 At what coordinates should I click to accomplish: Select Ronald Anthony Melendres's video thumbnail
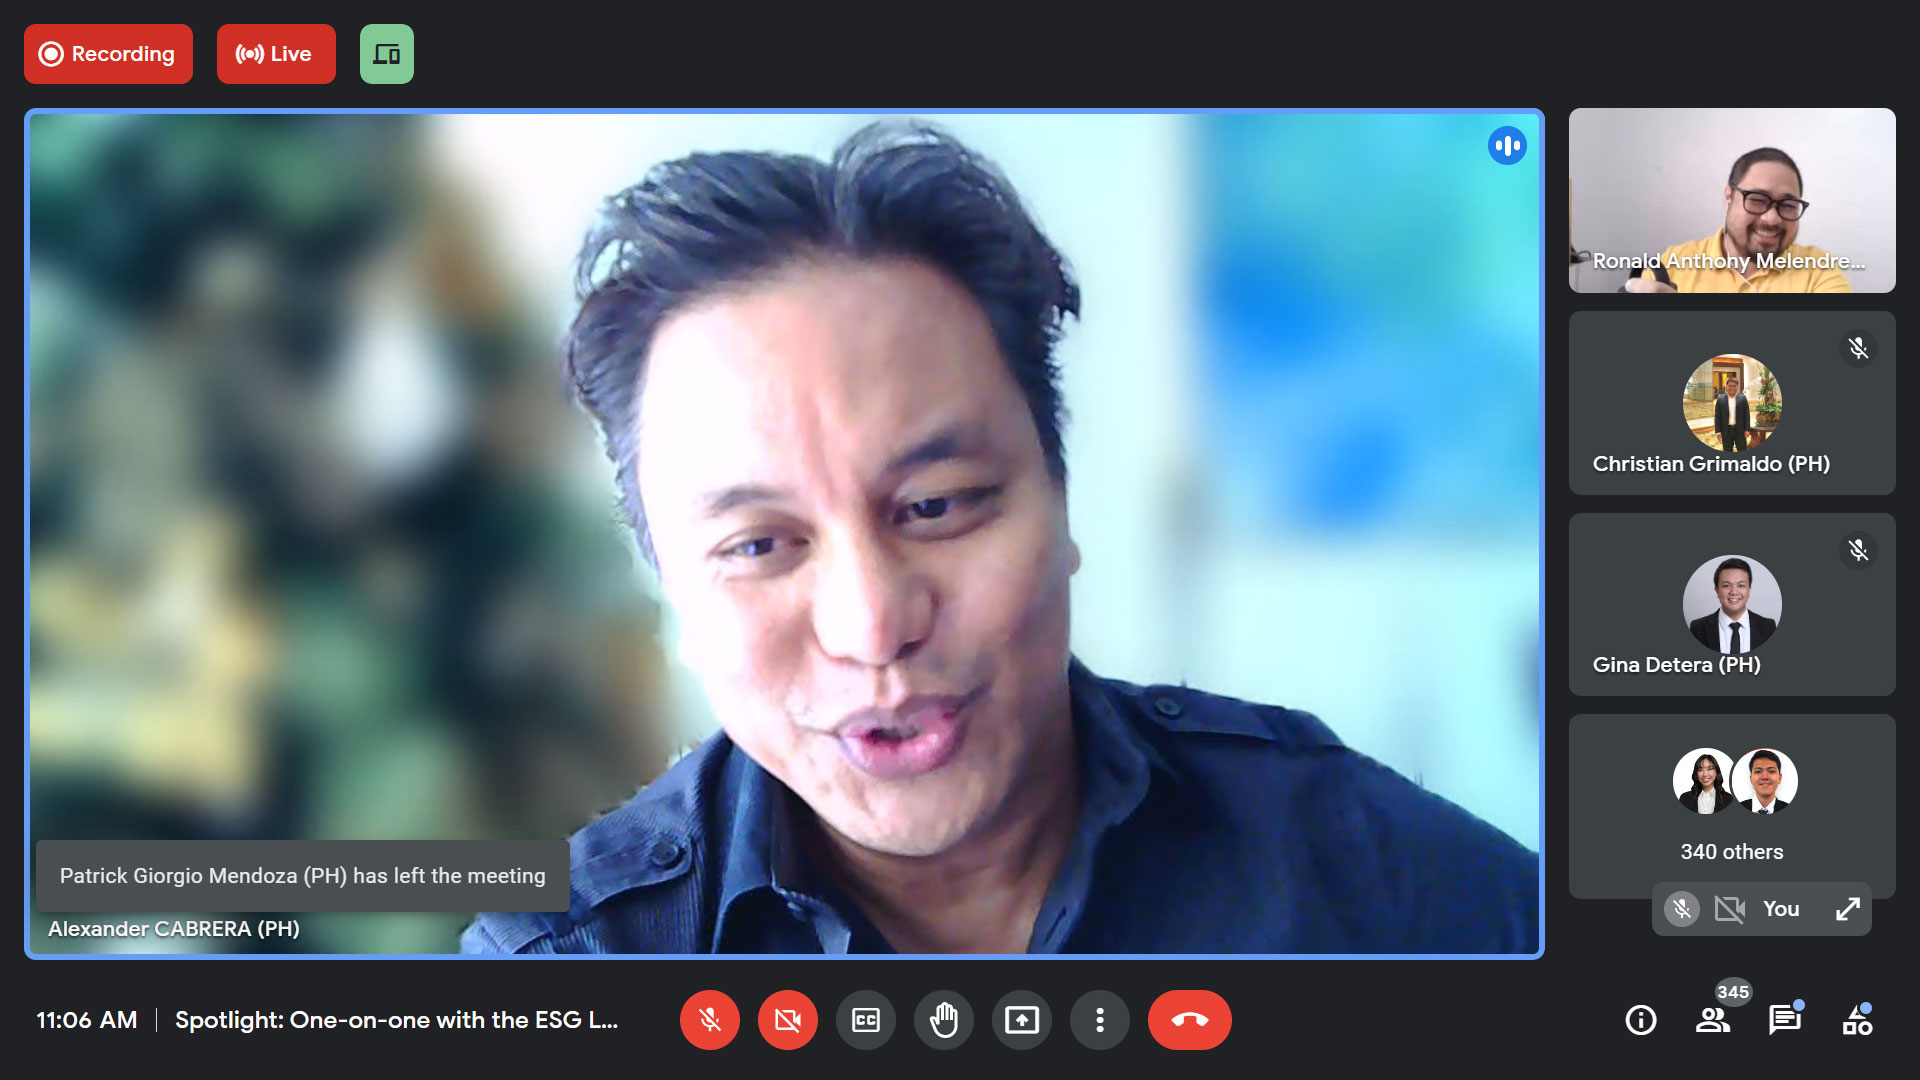(x=1731, y=200)
